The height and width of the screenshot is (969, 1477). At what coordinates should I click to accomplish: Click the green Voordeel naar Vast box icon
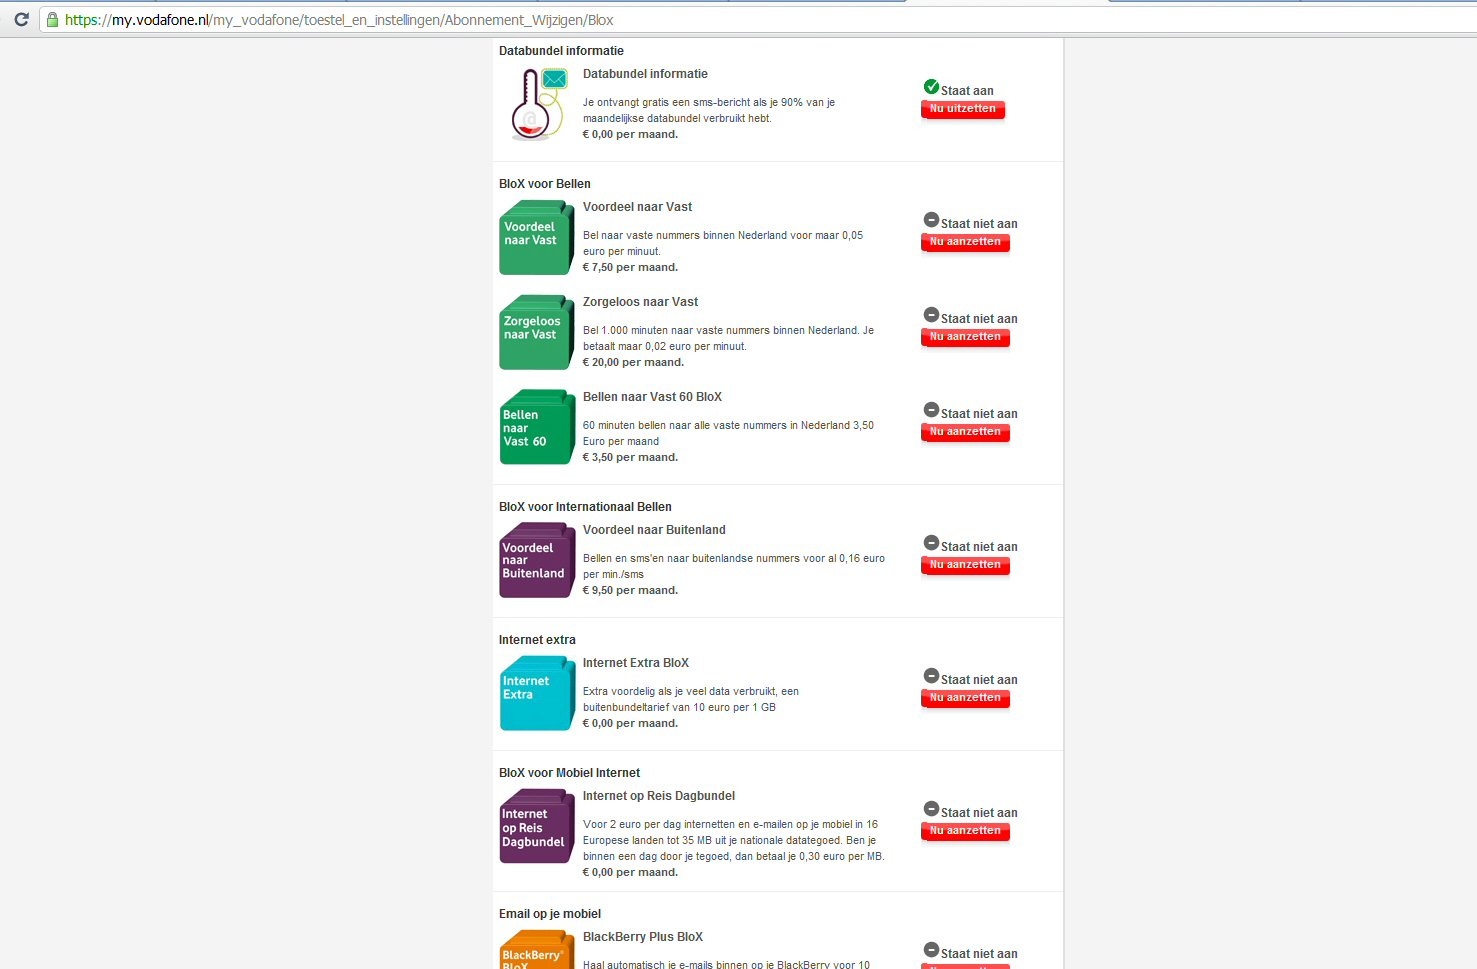pos(537,238)
